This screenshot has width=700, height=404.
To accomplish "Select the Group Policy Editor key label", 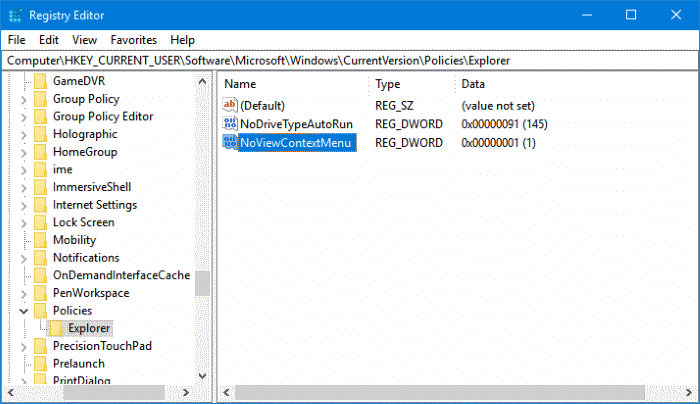I will pyautogui.click(x=103, y=117).
